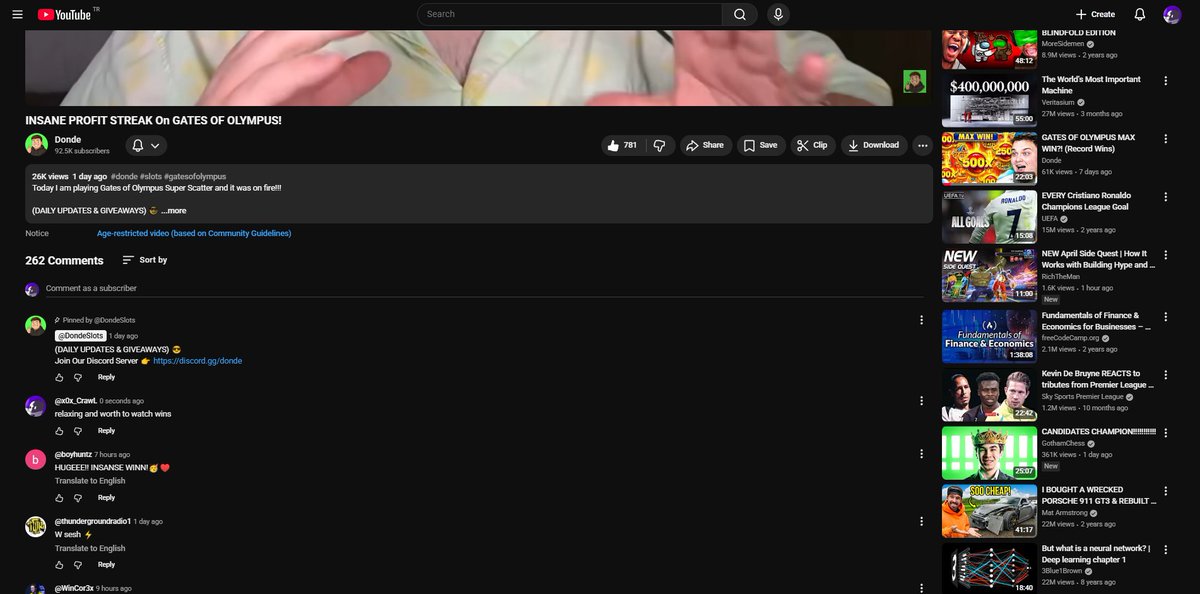This screenshot has height=594, width=1200.
Task: Open options for World's Most Important Machine
Action: (x=1165, y=80)
